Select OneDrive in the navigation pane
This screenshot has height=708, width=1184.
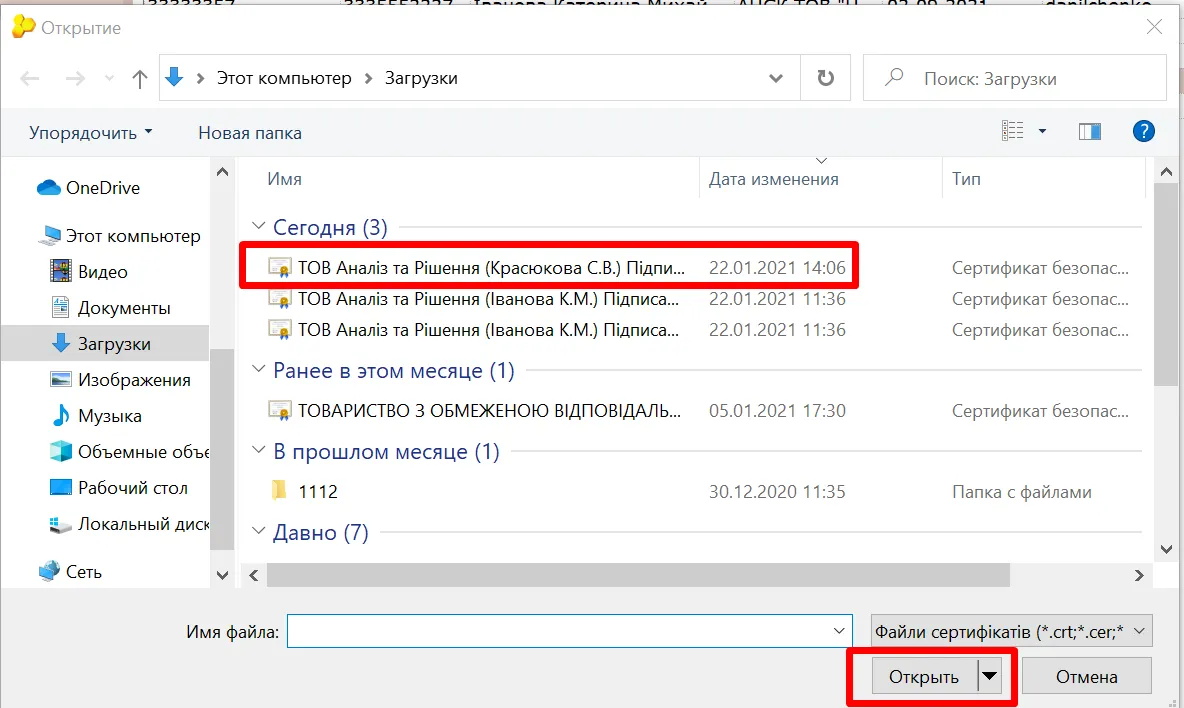click(102, 188)
